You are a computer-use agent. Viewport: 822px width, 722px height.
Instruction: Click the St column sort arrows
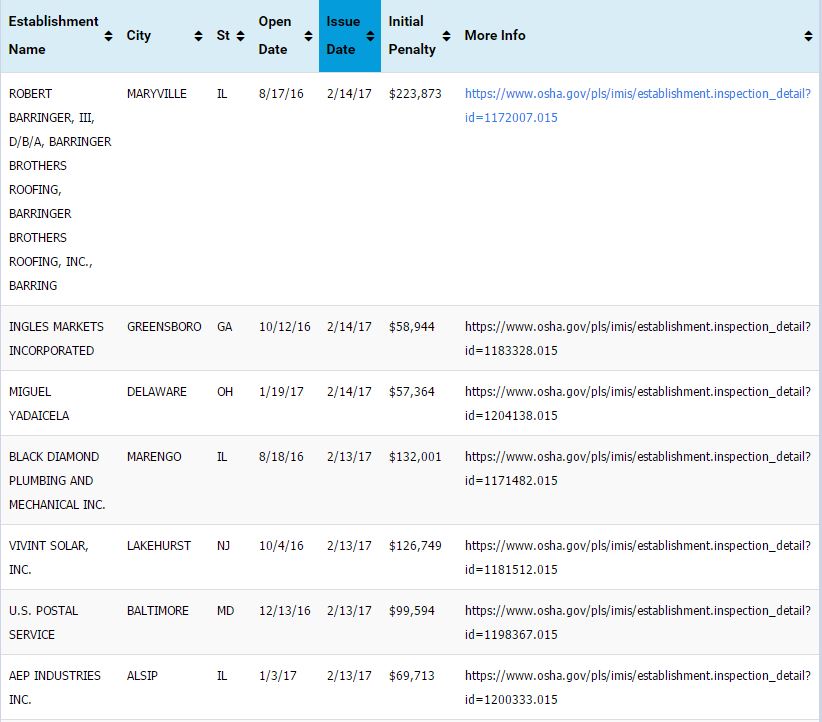click(x=240, y=36)
